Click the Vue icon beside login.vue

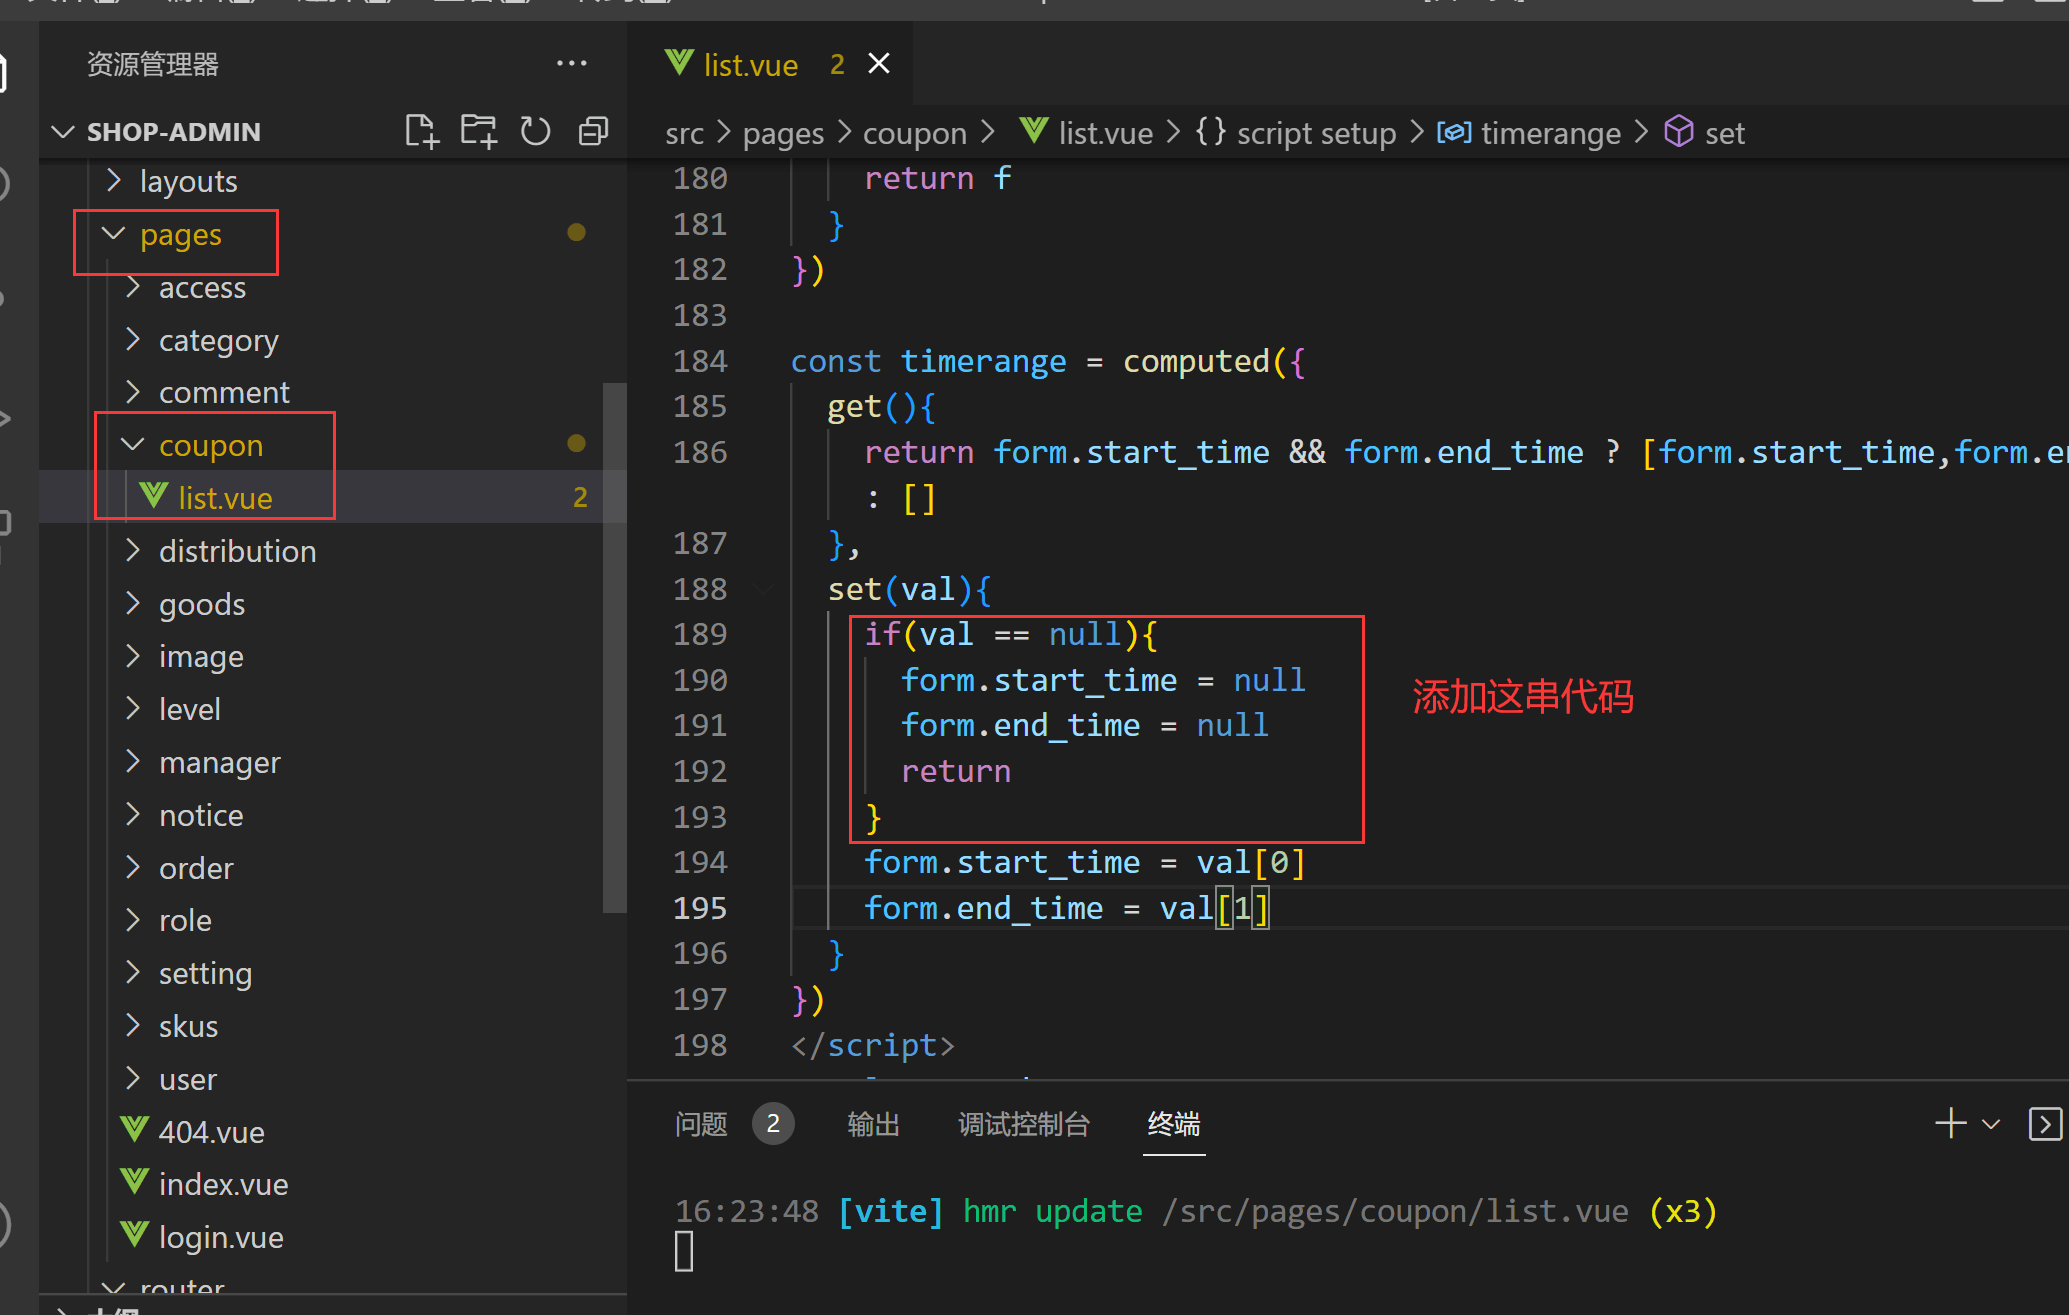(134, 1236)
